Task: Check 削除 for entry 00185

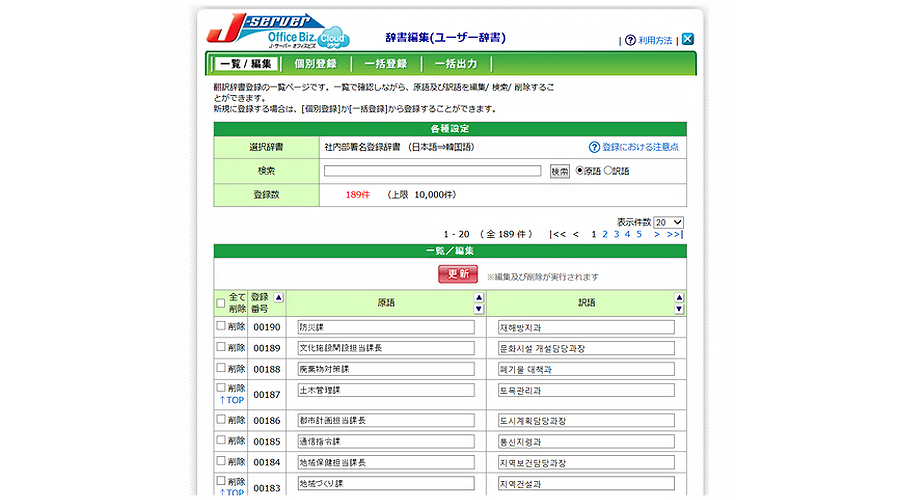Action: pyautogui.click(x=221, y=440)
